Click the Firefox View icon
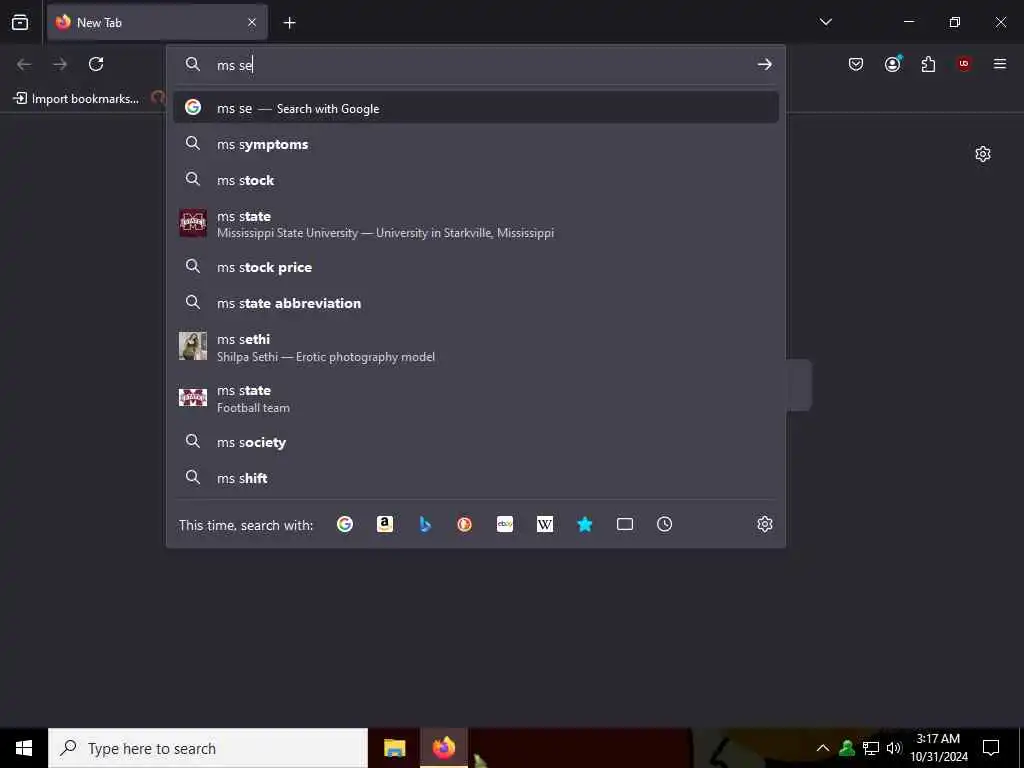 click(20, 22)
